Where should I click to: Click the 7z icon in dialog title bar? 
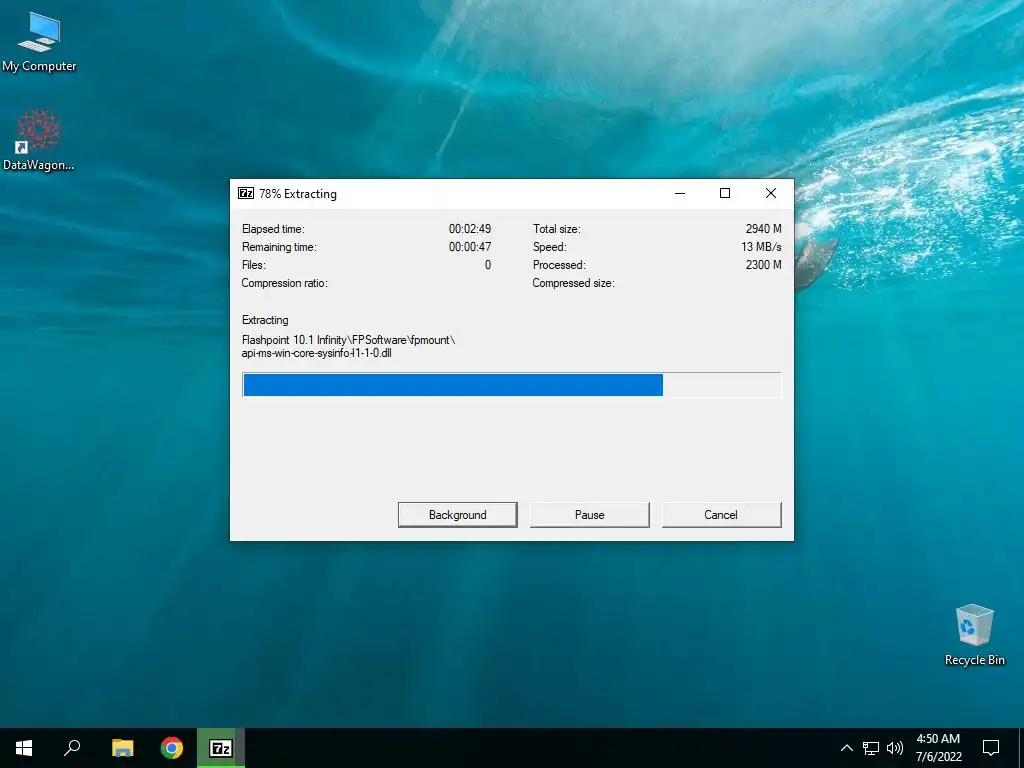pos(246,193)
